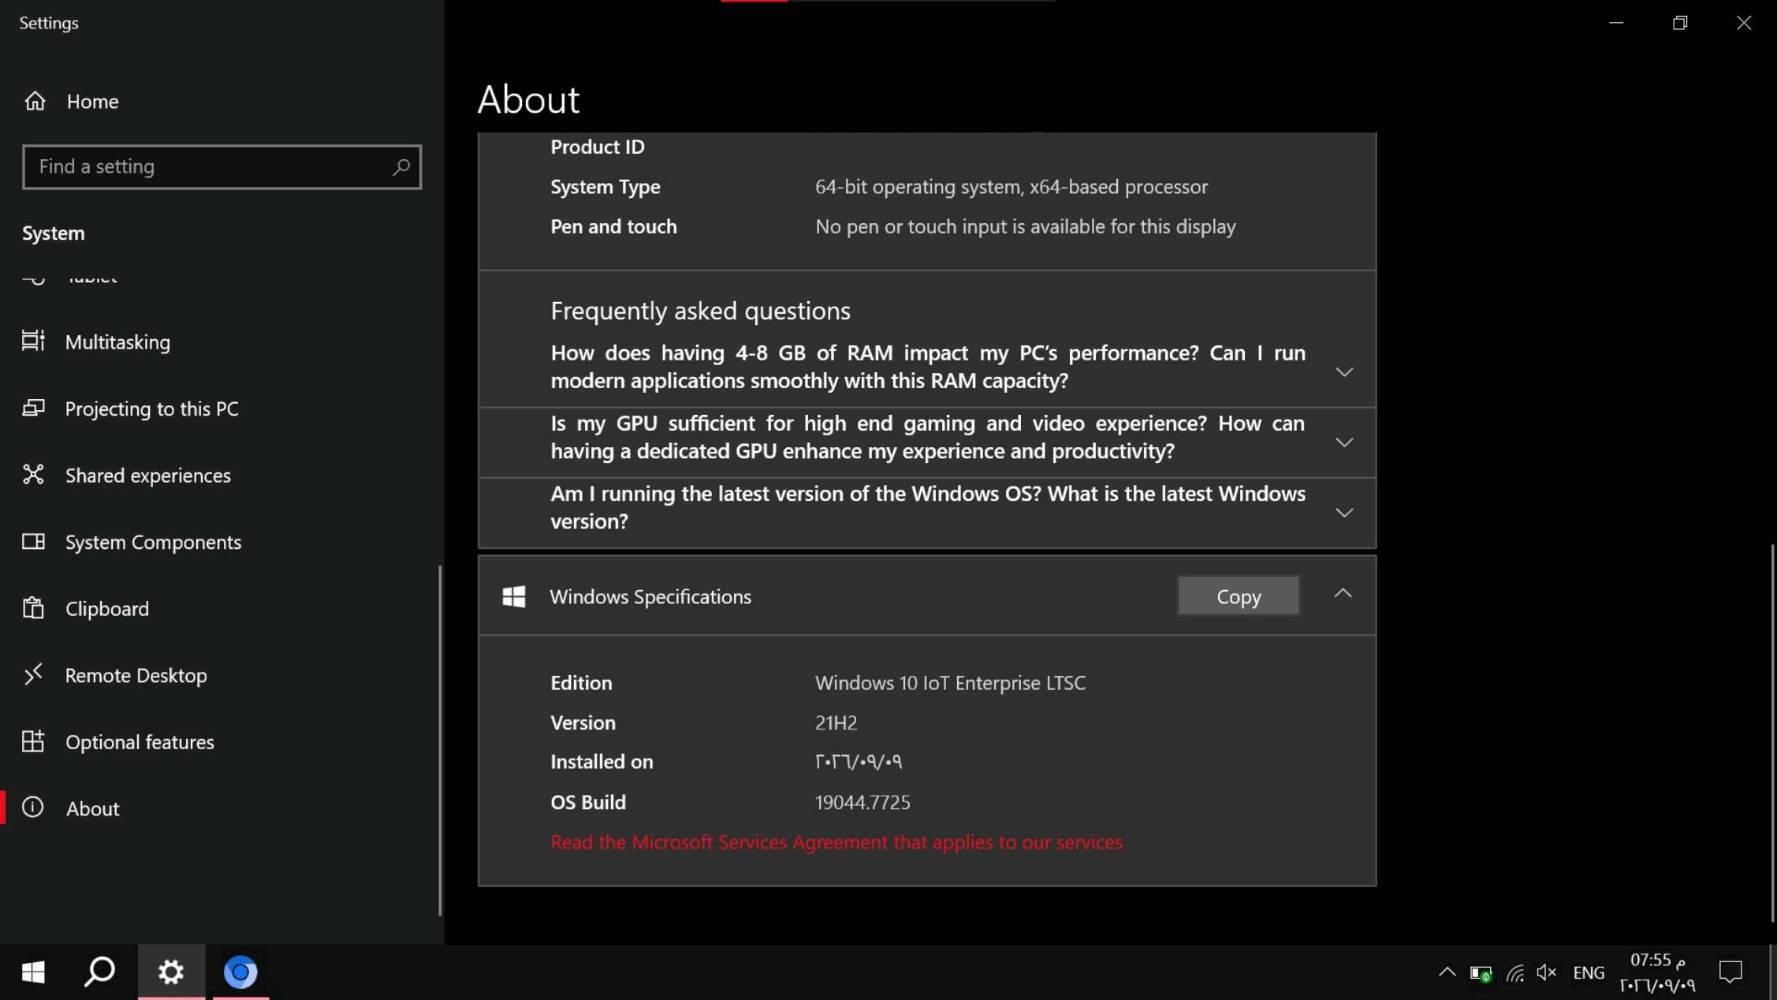This screenshot has height=1000, width=1777.
Task: Select Shared experiences icon
Action: 33,475
